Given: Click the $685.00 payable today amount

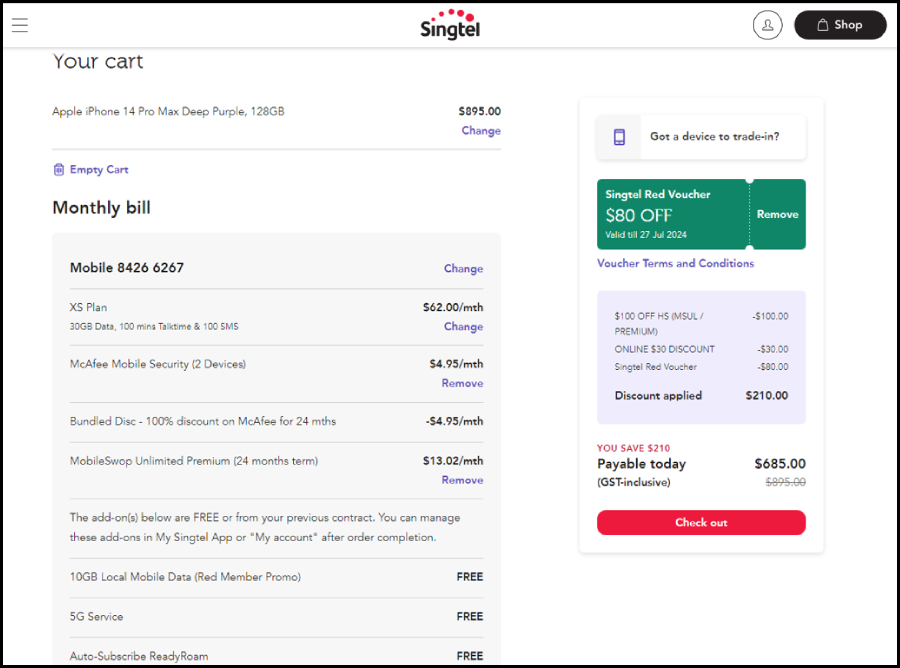Looking at the screenshot, I should [x=779, y=464].
